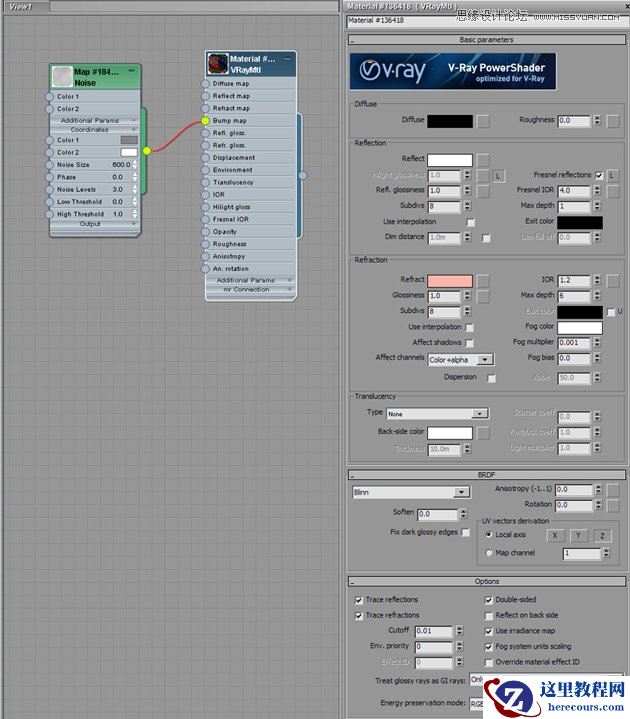Adjust the Cutoff spinner arrows
This screenshot has height=719, width=630.
[459, 631]
